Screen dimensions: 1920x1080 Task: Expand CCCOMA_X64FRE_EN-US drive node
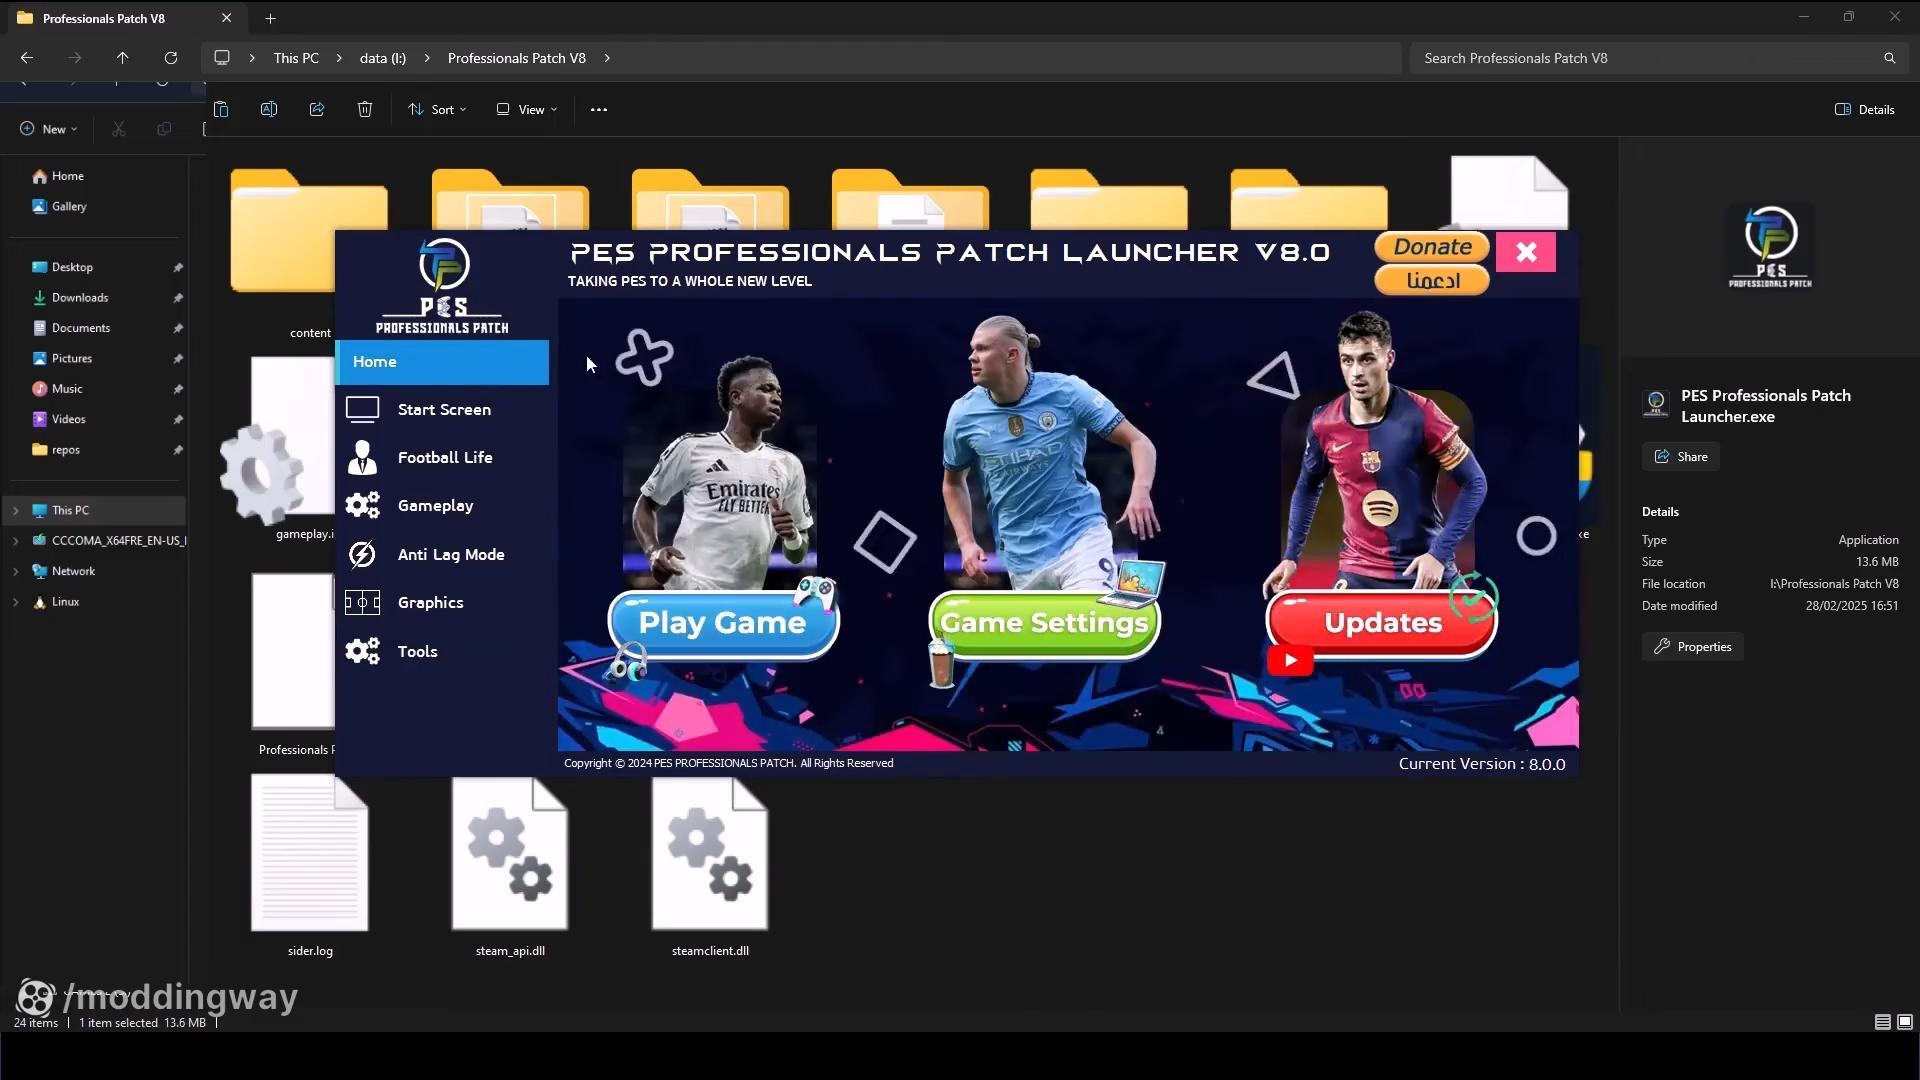click(15, 541)
